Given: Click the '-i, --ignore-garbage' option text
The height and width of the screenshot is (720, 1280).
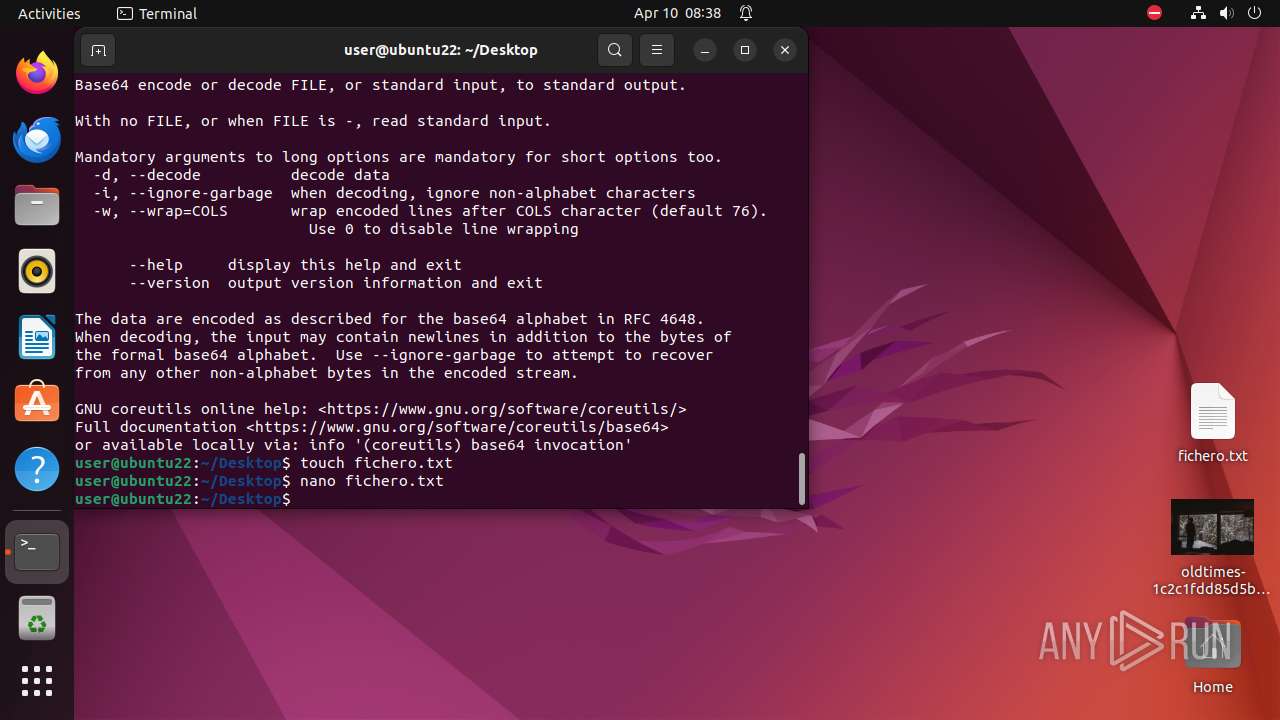Looking at the screenshot, I should [x=183, y=193].
